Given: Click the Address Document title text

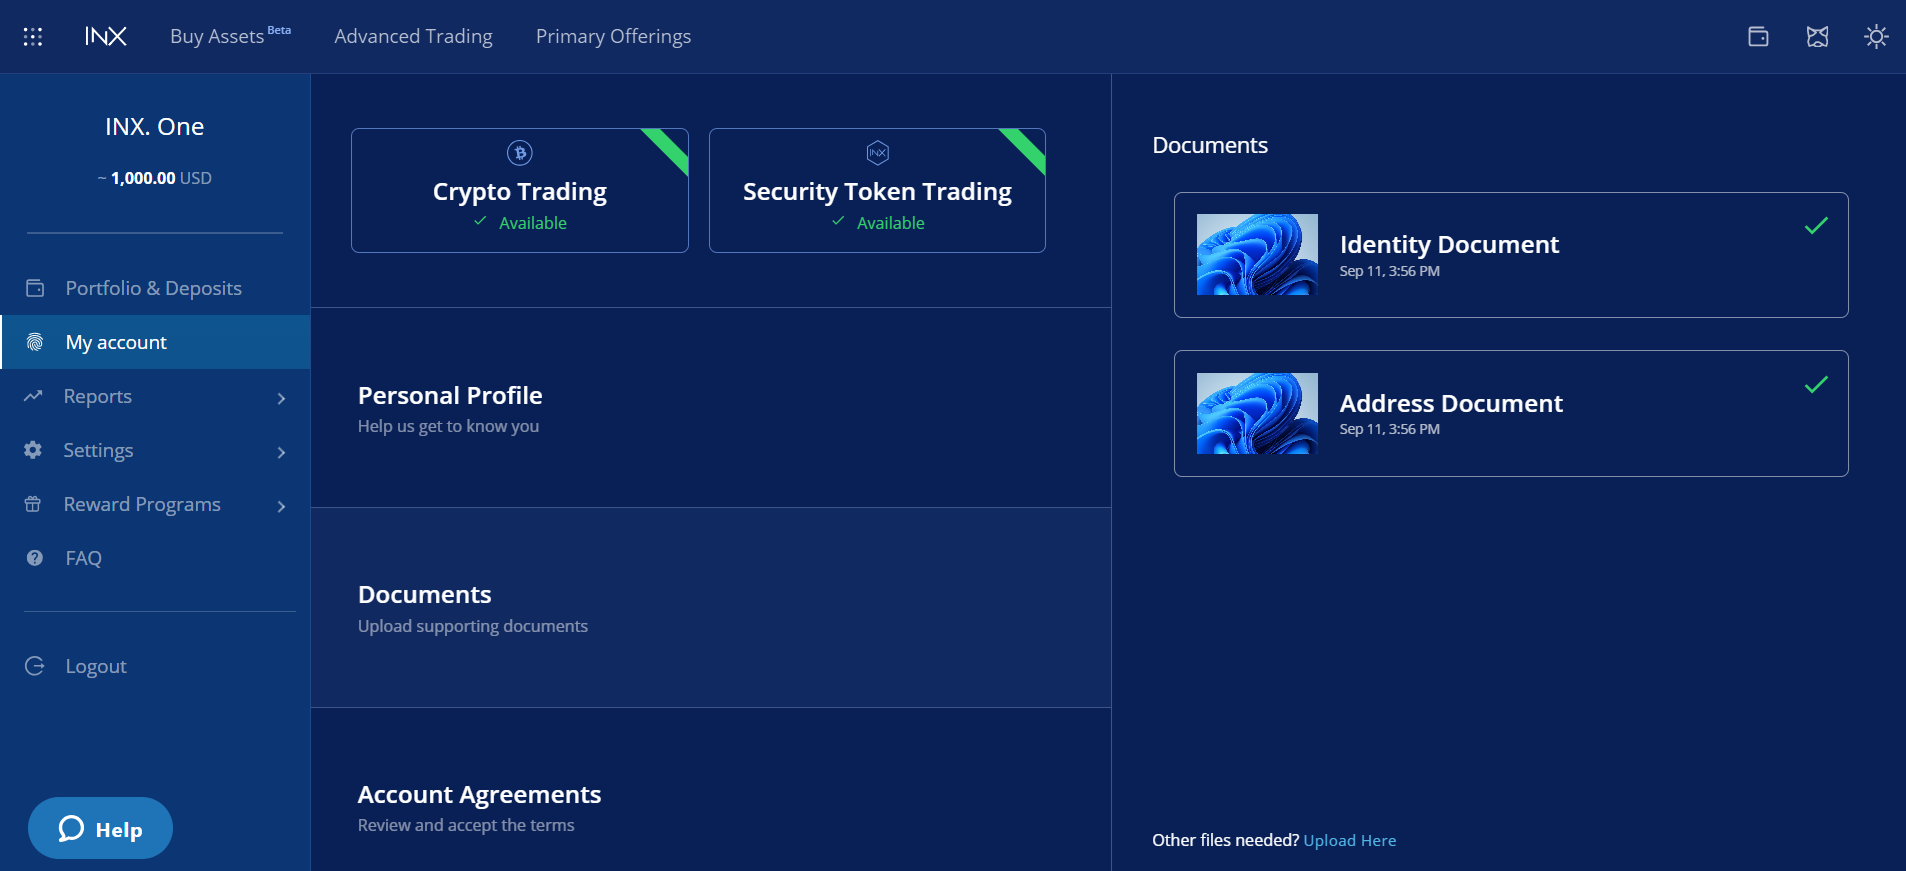Looking at the screenshot, I should (1451, 403).
